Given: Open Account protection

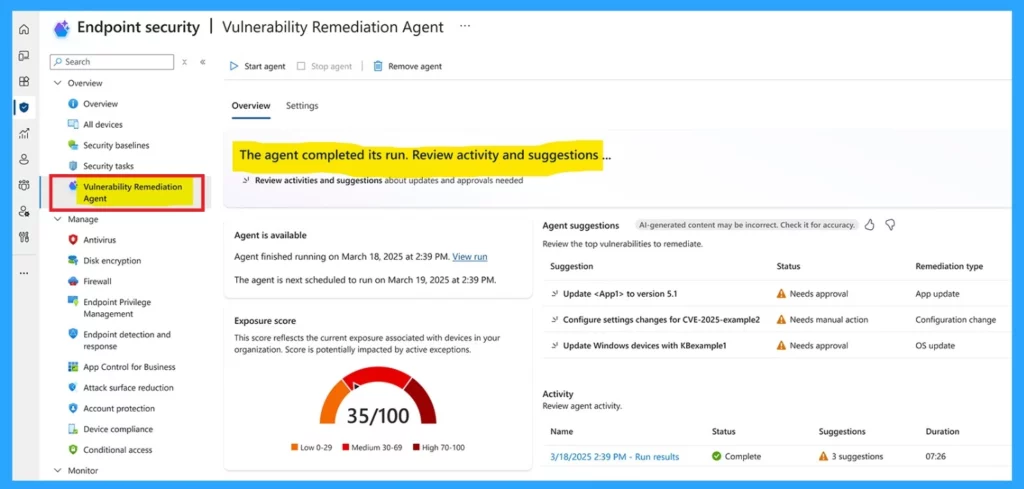Looking at the screenshot, I should click(x=119, y=409).
